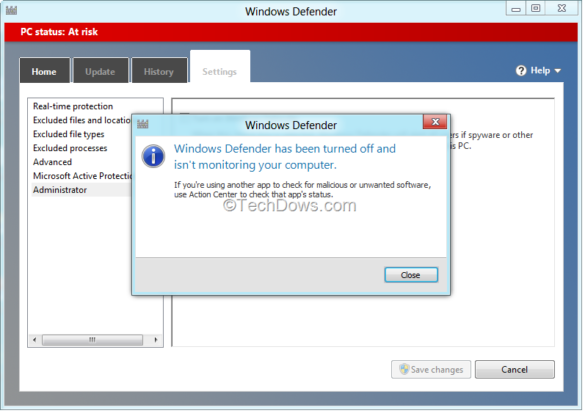Maximize the main Windows Defender window

[x=537, y=9]
